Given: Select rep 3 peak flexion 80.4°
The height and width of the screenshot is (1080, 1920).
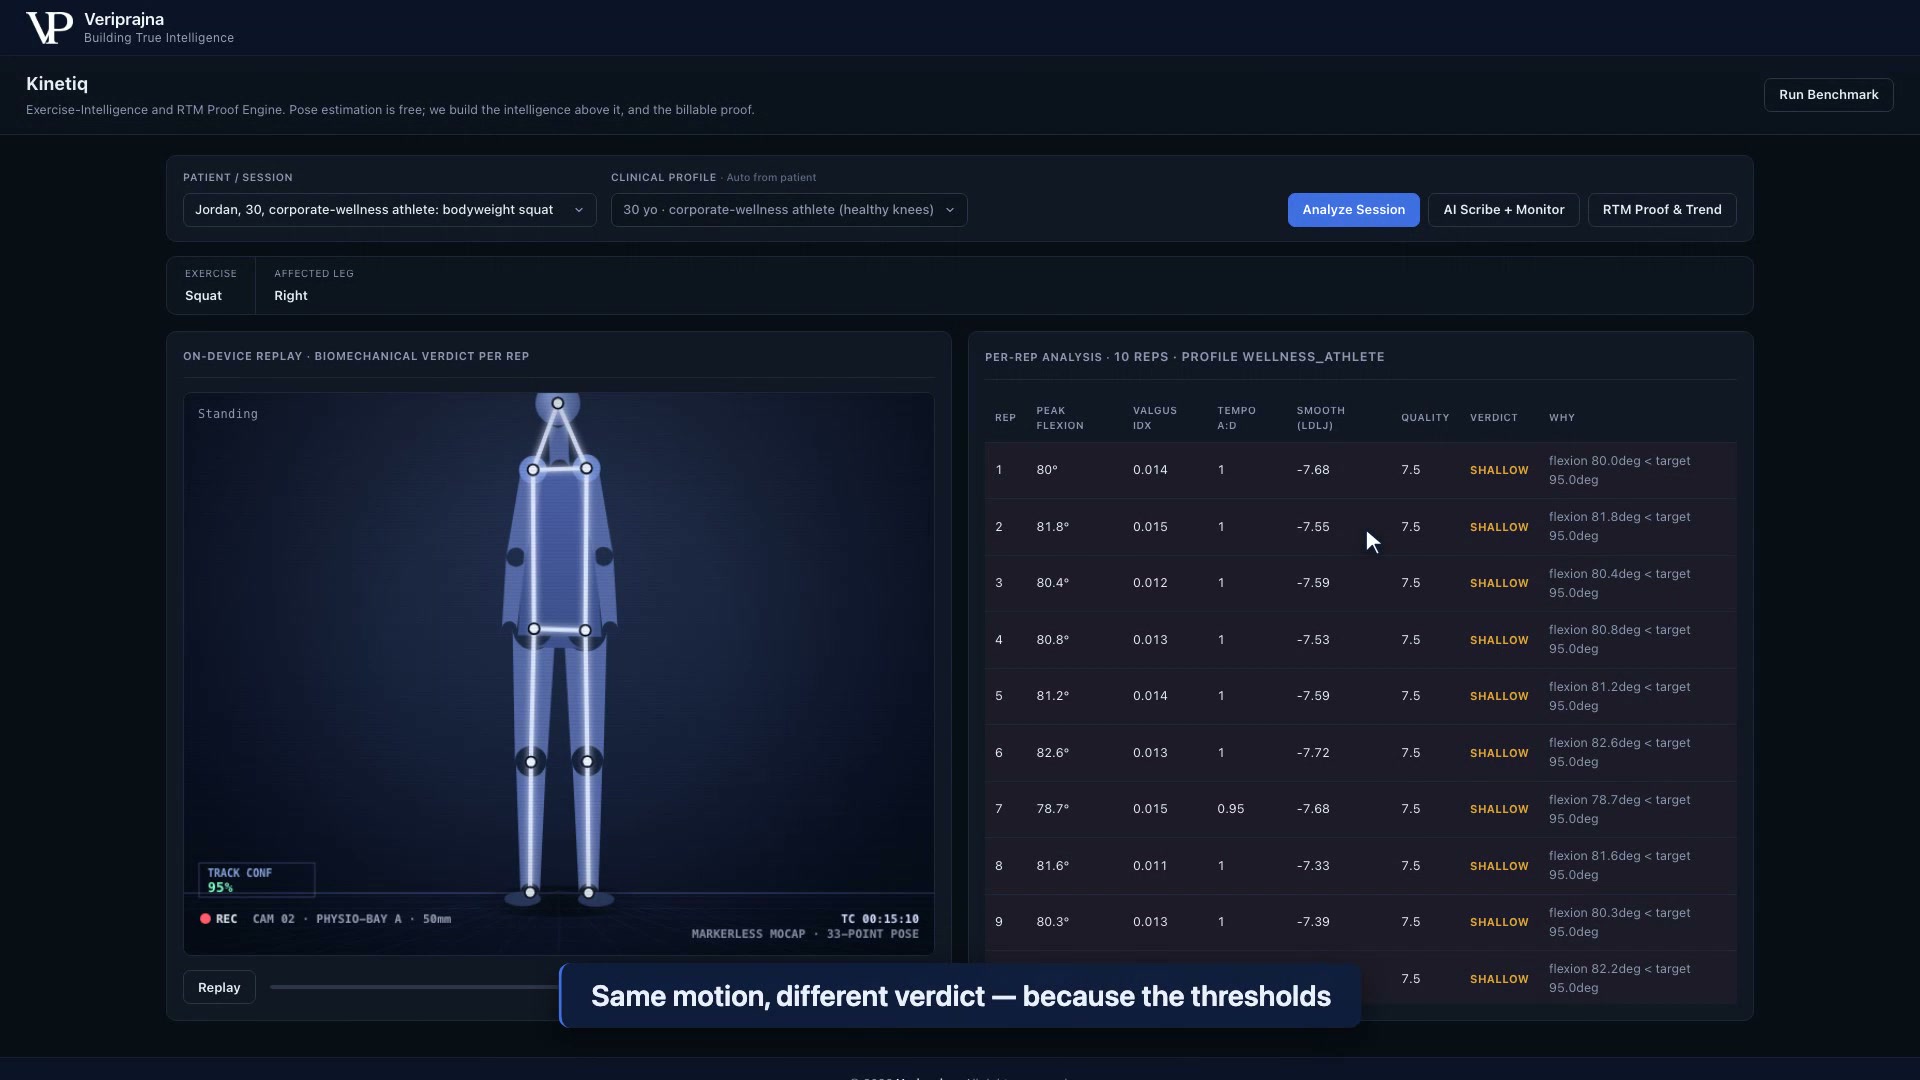Looking at the screenshot, I should pyautogui.click(x=1052, y=583).
